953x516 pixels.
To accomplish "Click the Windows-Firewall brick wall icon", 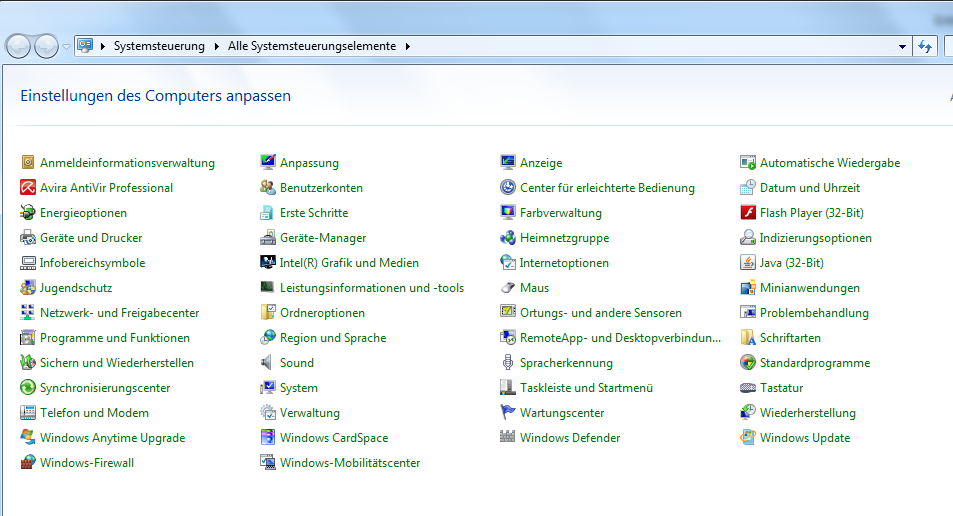I will point(28,462).
